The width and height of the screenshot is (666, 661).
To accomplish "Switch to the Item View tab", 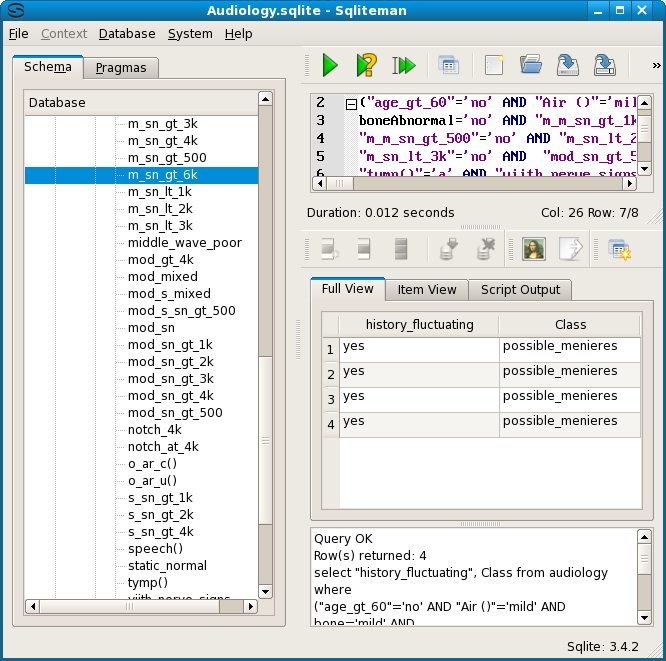I will [x=427, y=289].
